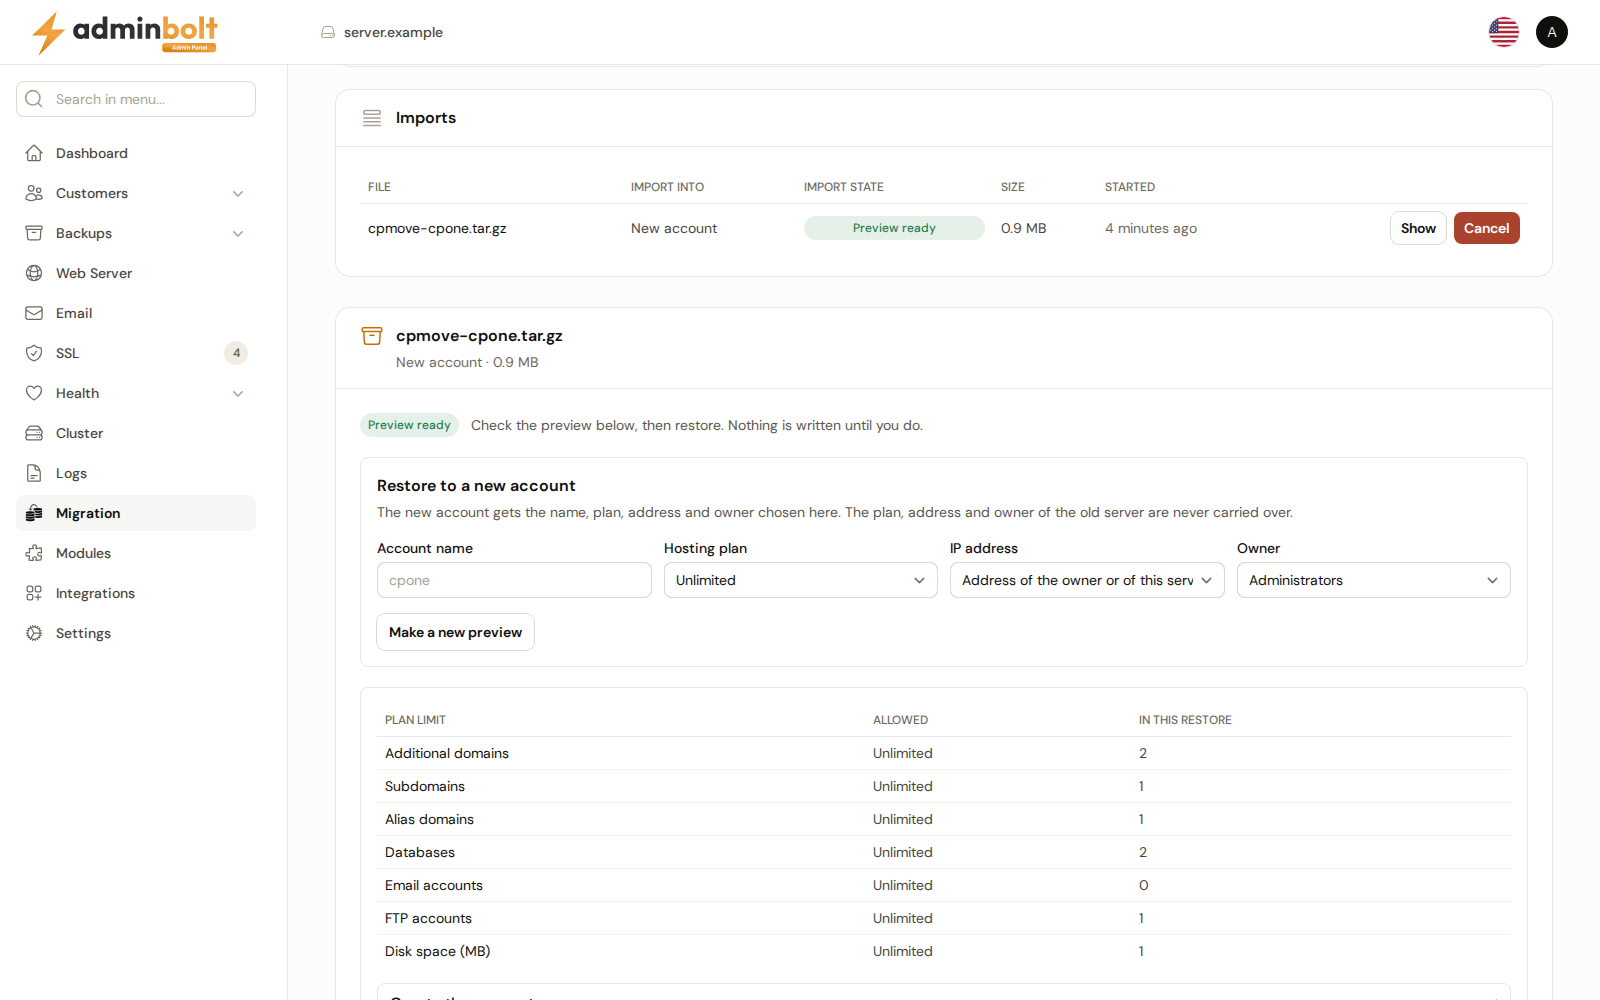Open Cluster from the sidebar
The image size is (1600, 1000).
point(136,433)
